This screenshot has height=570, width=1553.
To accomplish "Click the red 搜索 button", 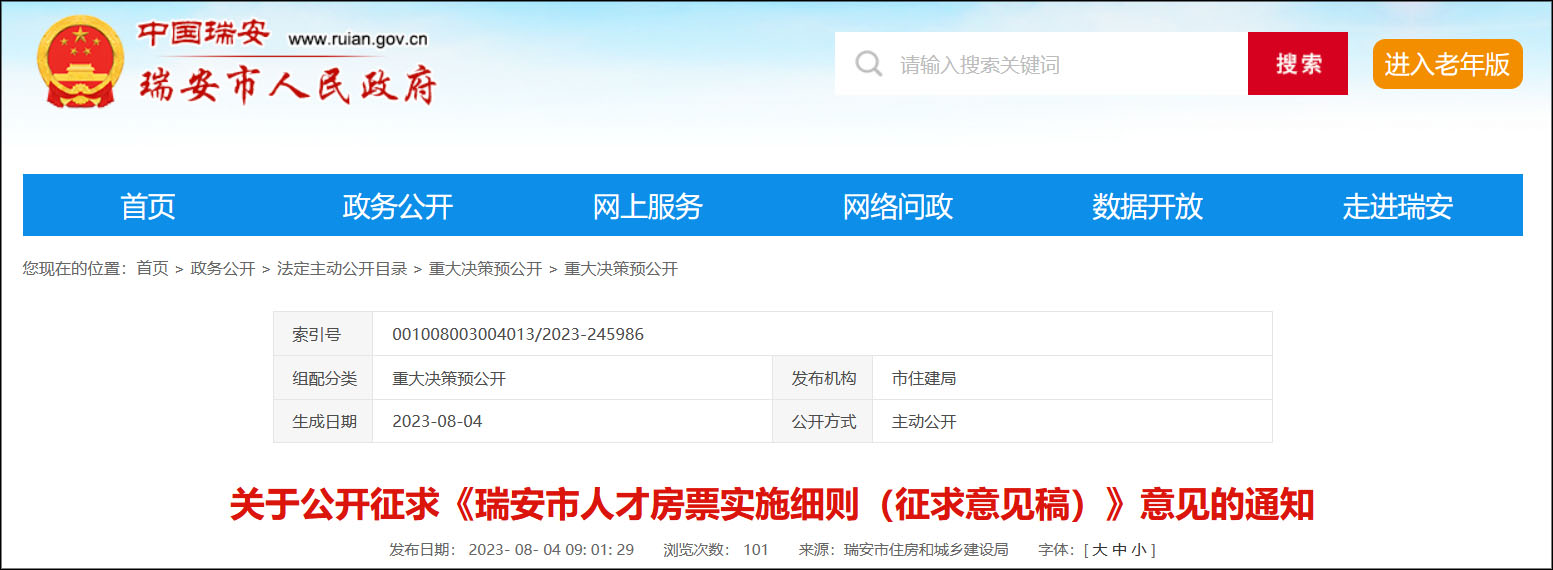I will pos(1298,64).
